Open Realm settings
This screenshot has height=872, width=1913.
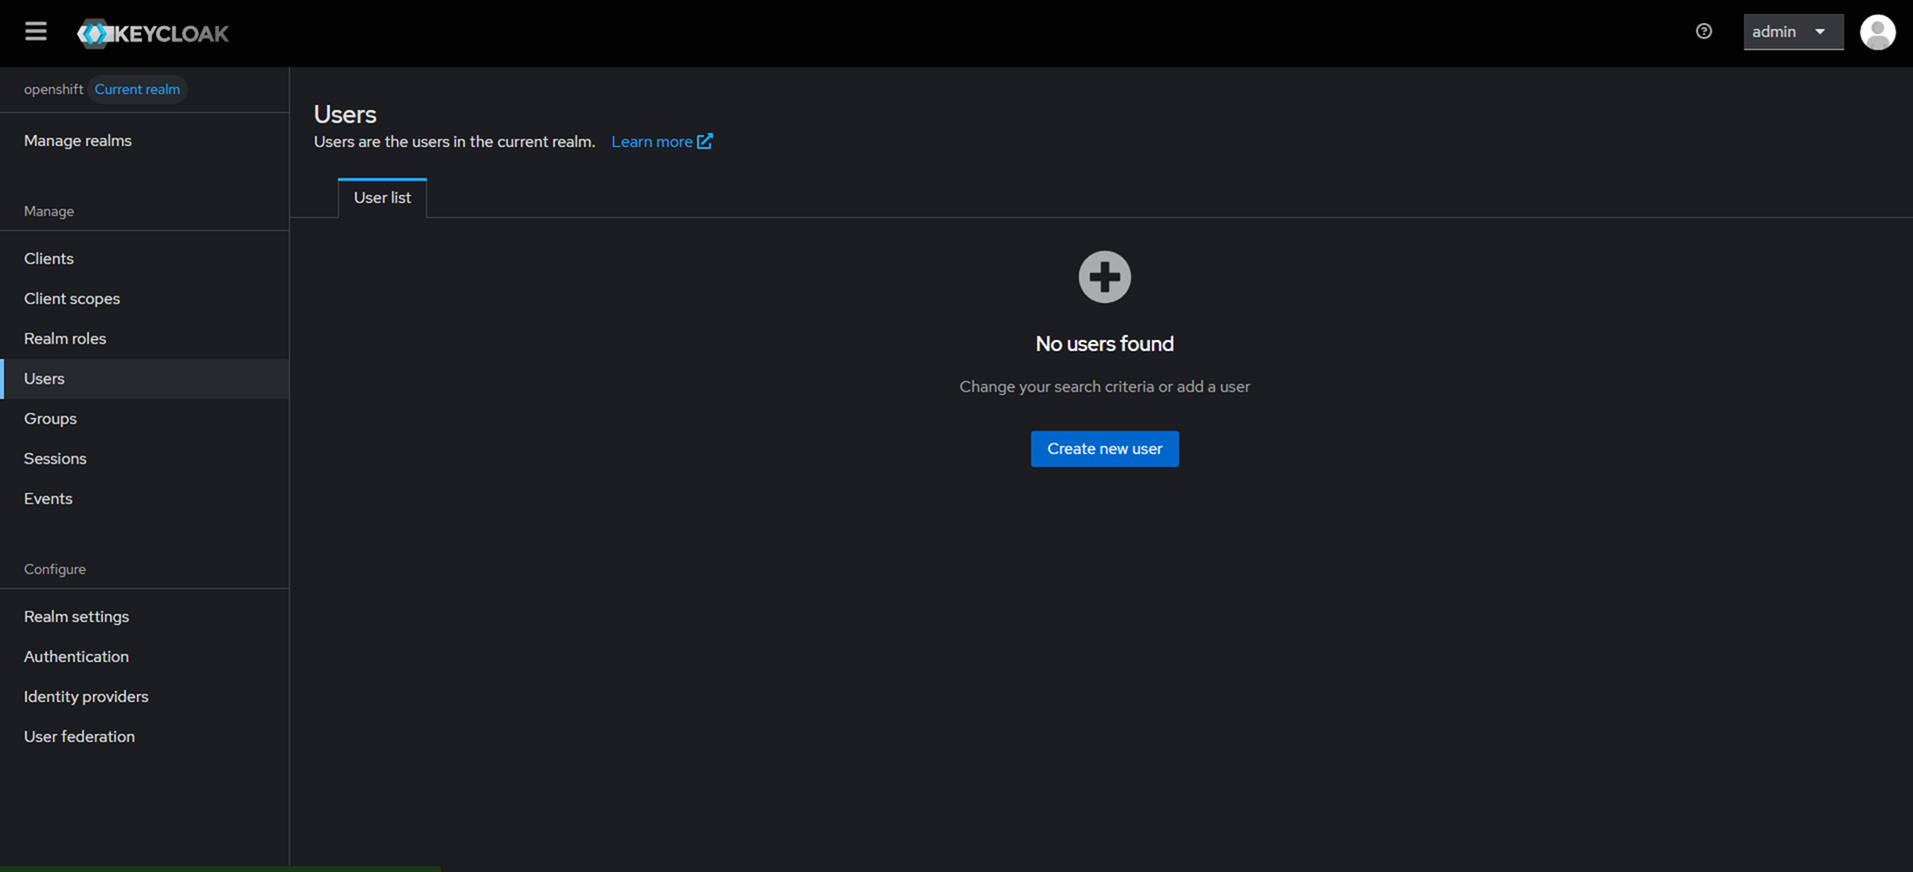(76, 617)
